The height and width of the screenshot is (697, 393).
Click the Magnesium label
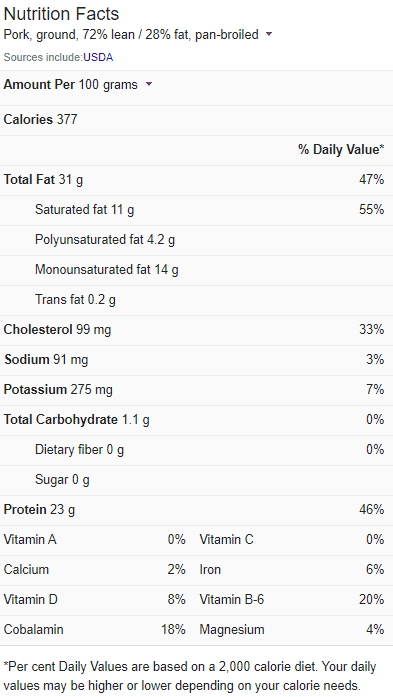pos(232,629)
